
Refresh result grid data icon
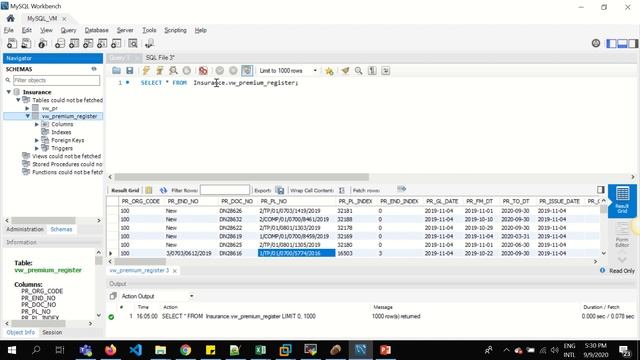click(x=163, y=190)
